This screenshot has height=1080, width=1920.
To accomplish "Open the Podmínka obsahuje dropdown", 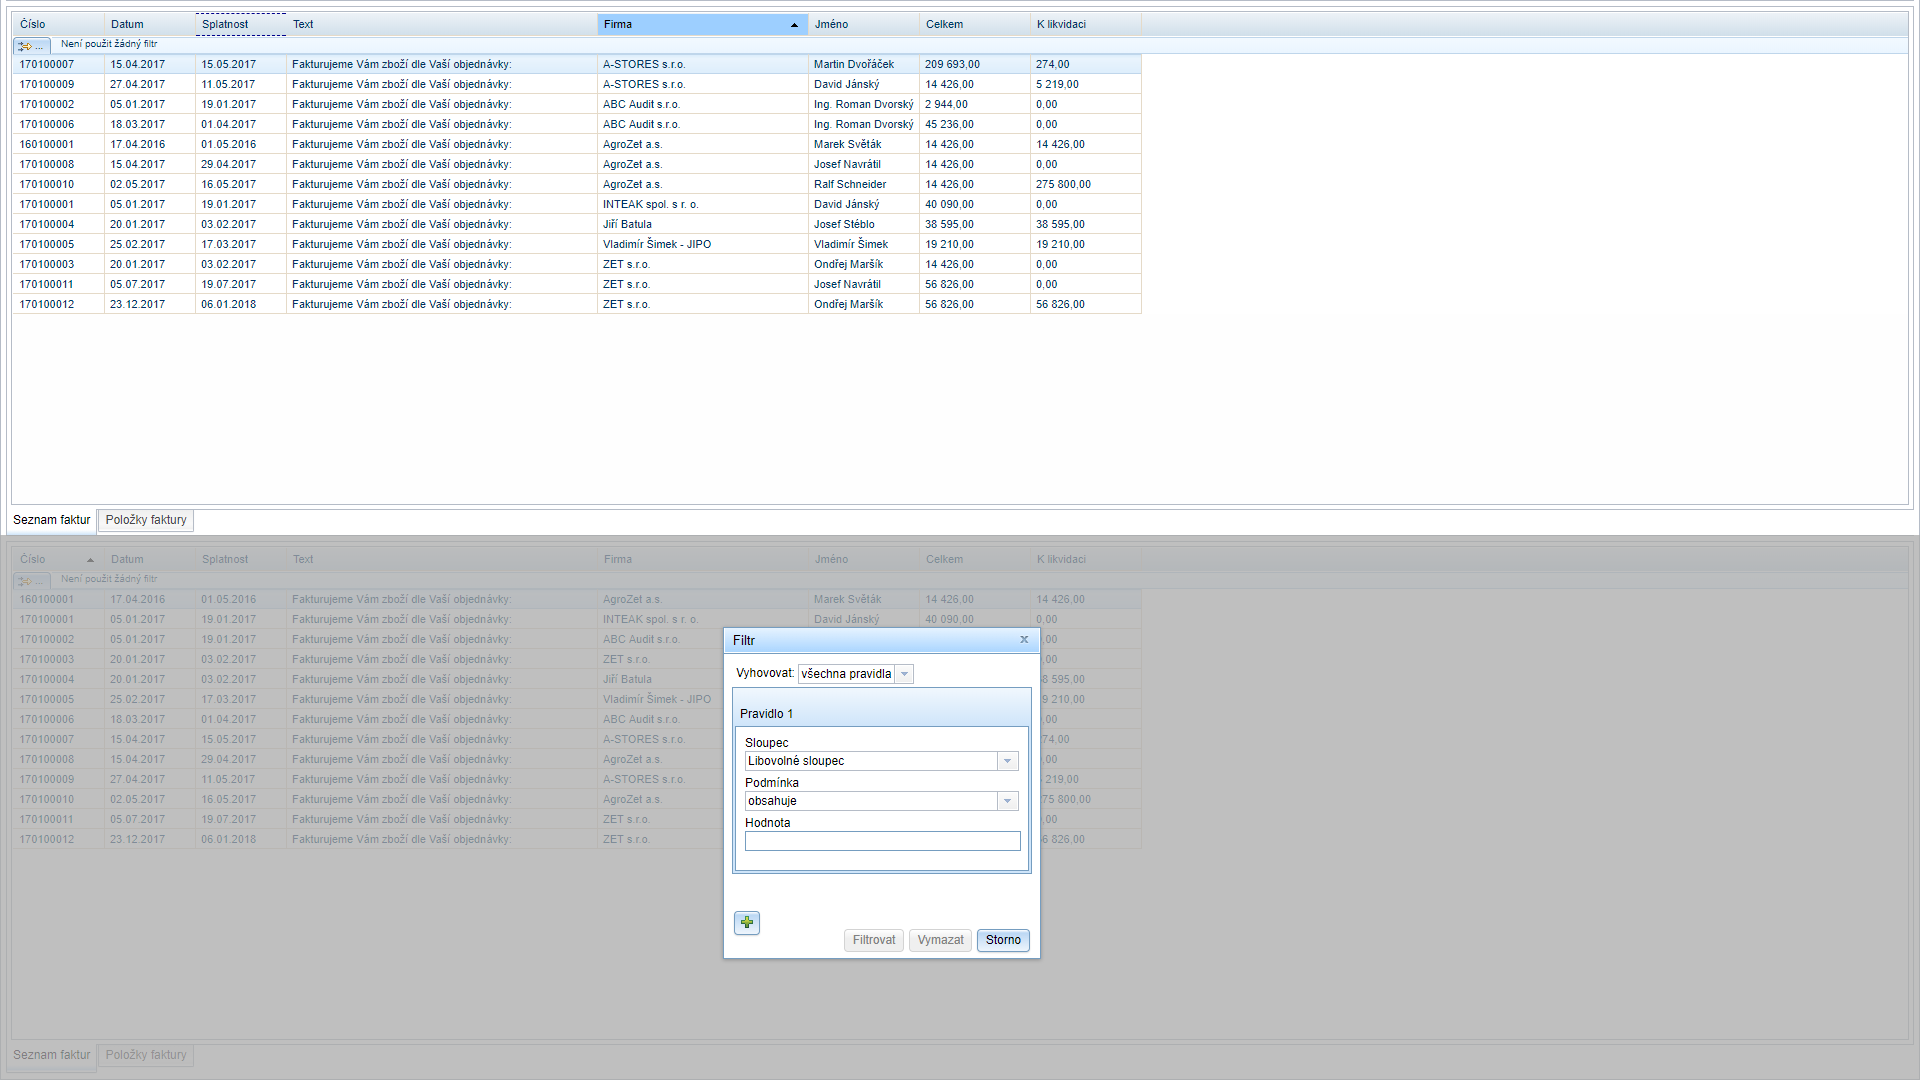I will [1007, 801].
